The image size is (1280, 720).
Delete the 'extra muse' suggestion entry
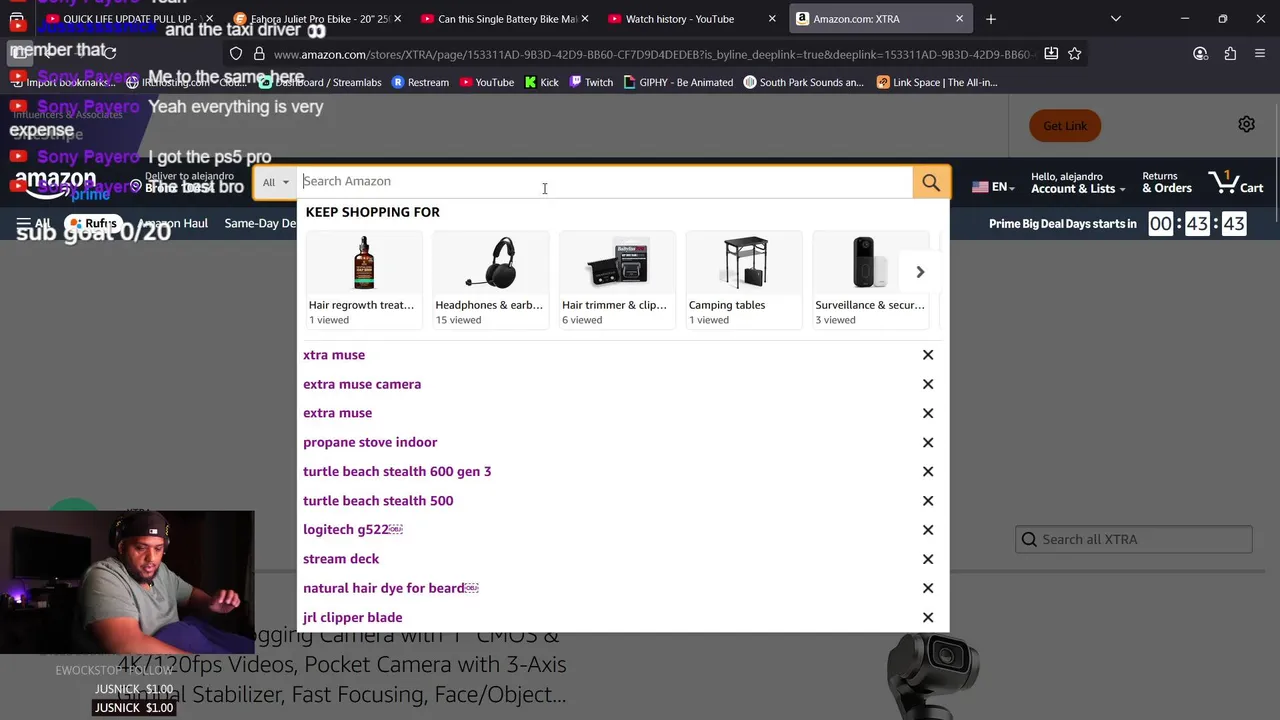(928, 413)
